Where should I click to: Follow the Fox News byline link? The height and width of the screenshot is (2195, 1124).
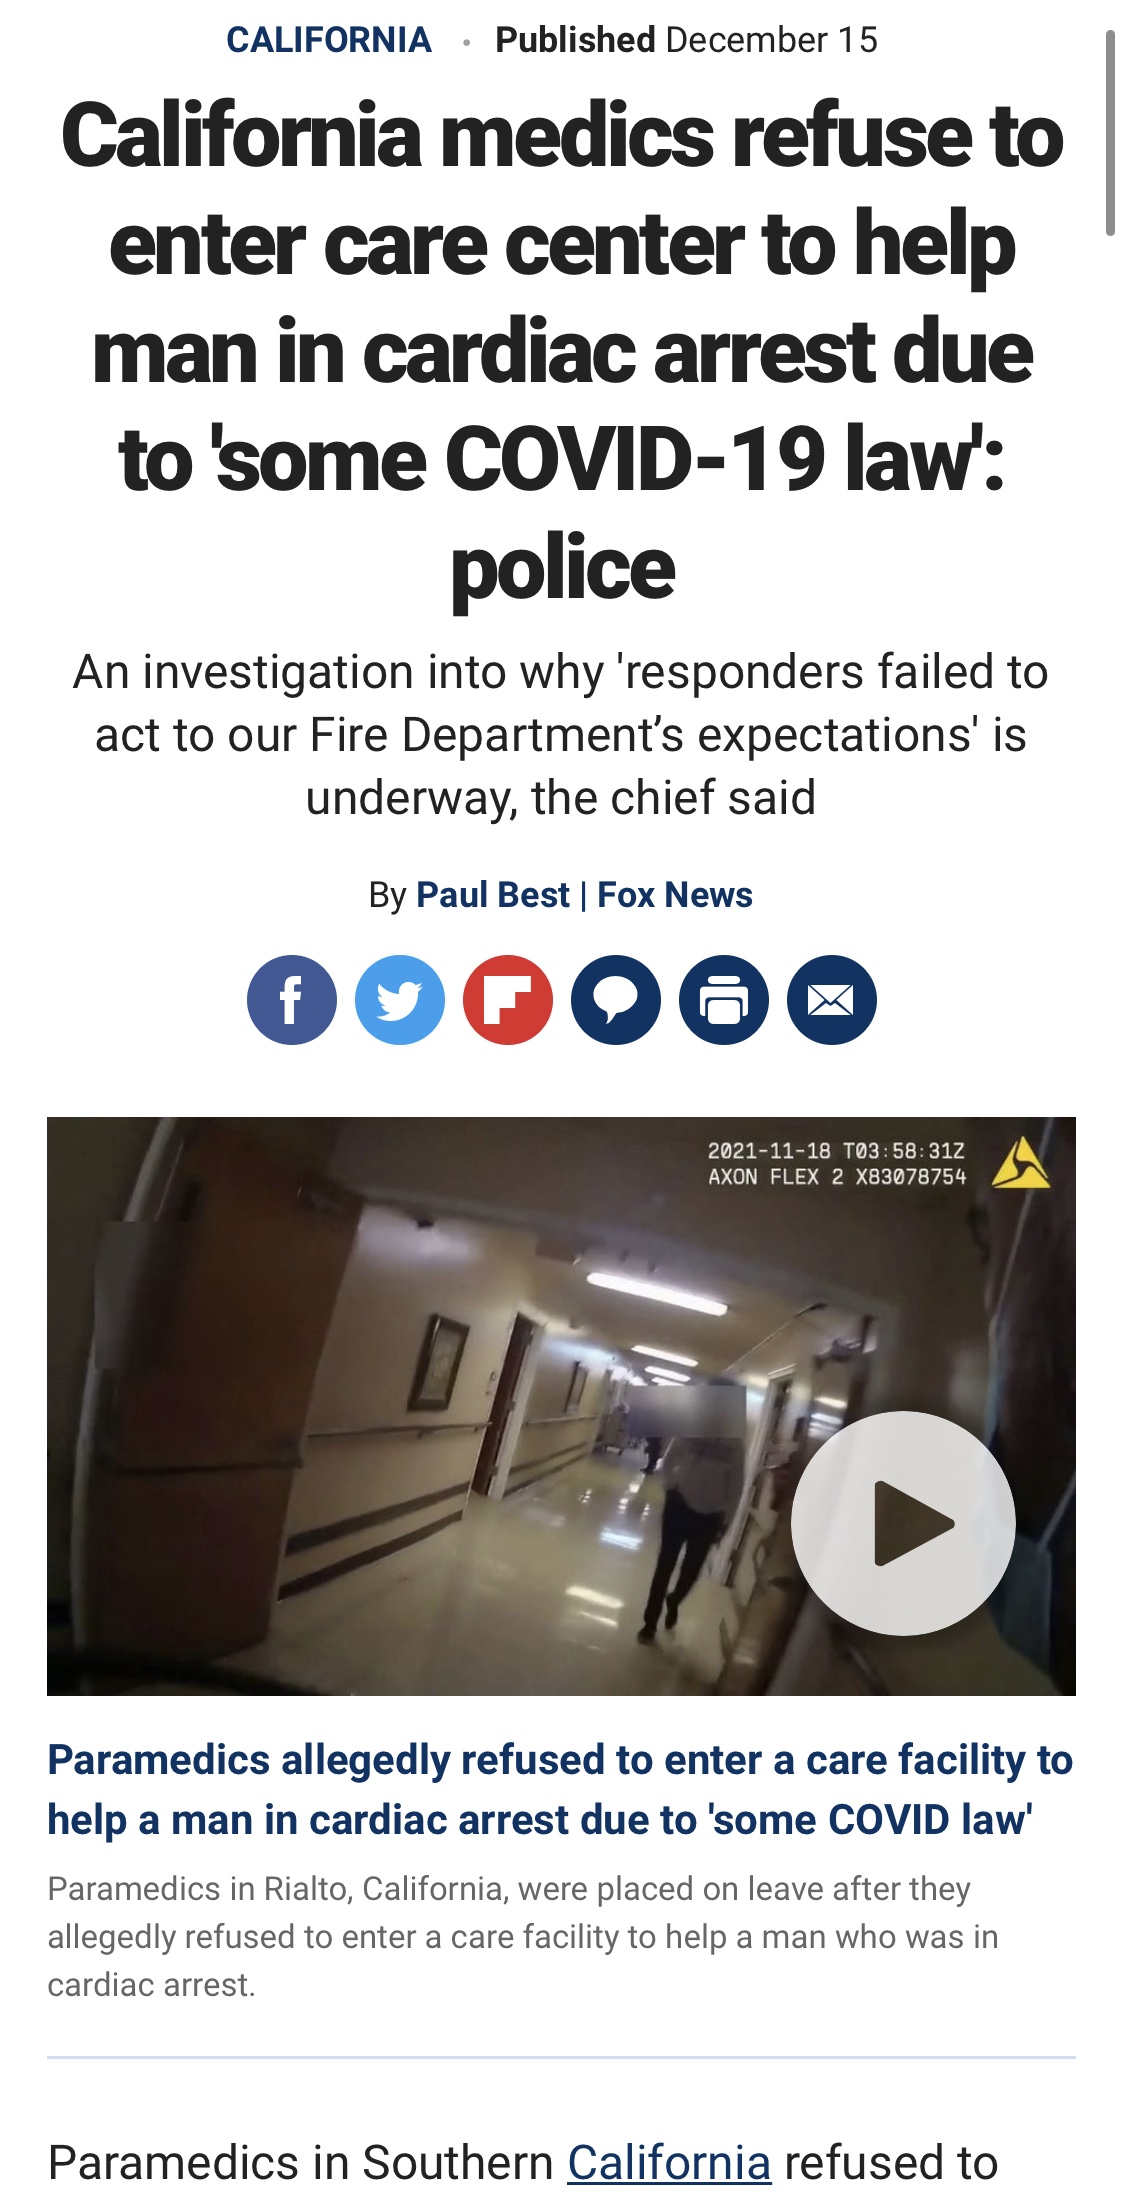[x=675, y=895]
